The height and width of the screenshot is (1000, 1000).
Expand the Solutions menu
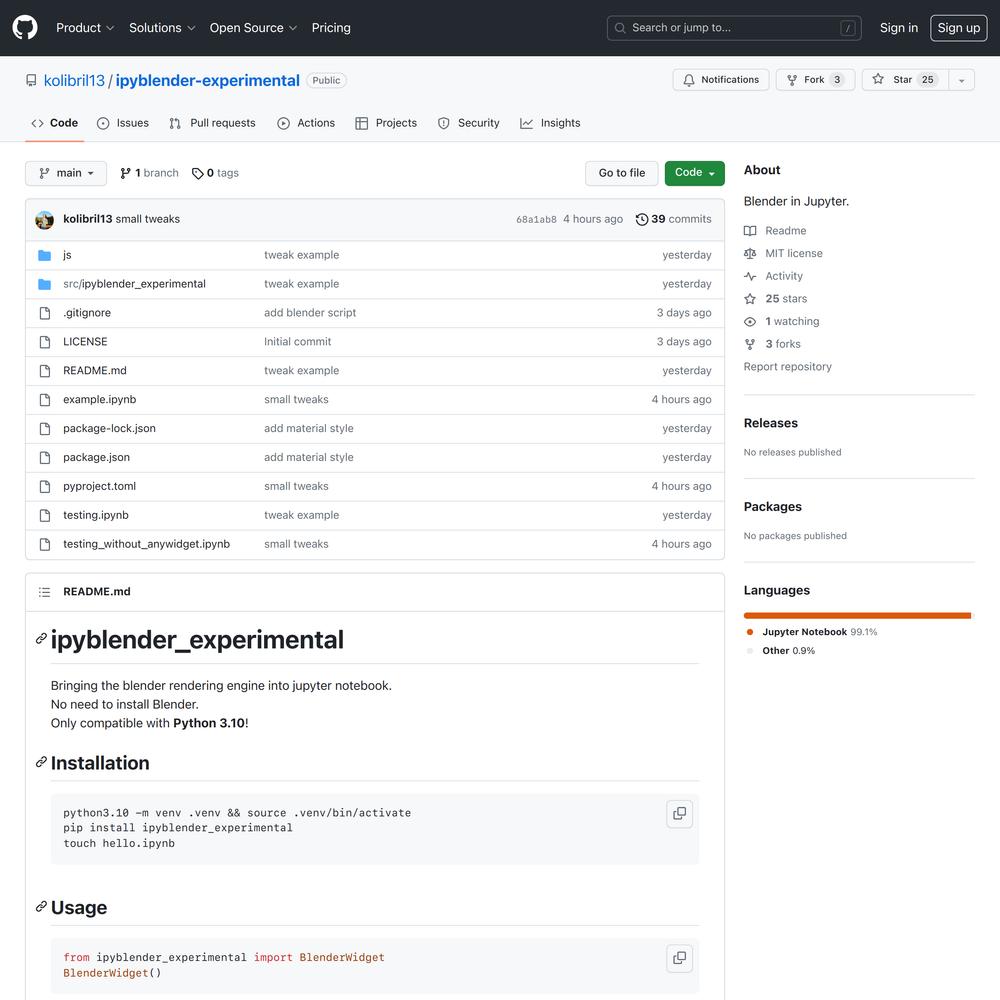162,28
